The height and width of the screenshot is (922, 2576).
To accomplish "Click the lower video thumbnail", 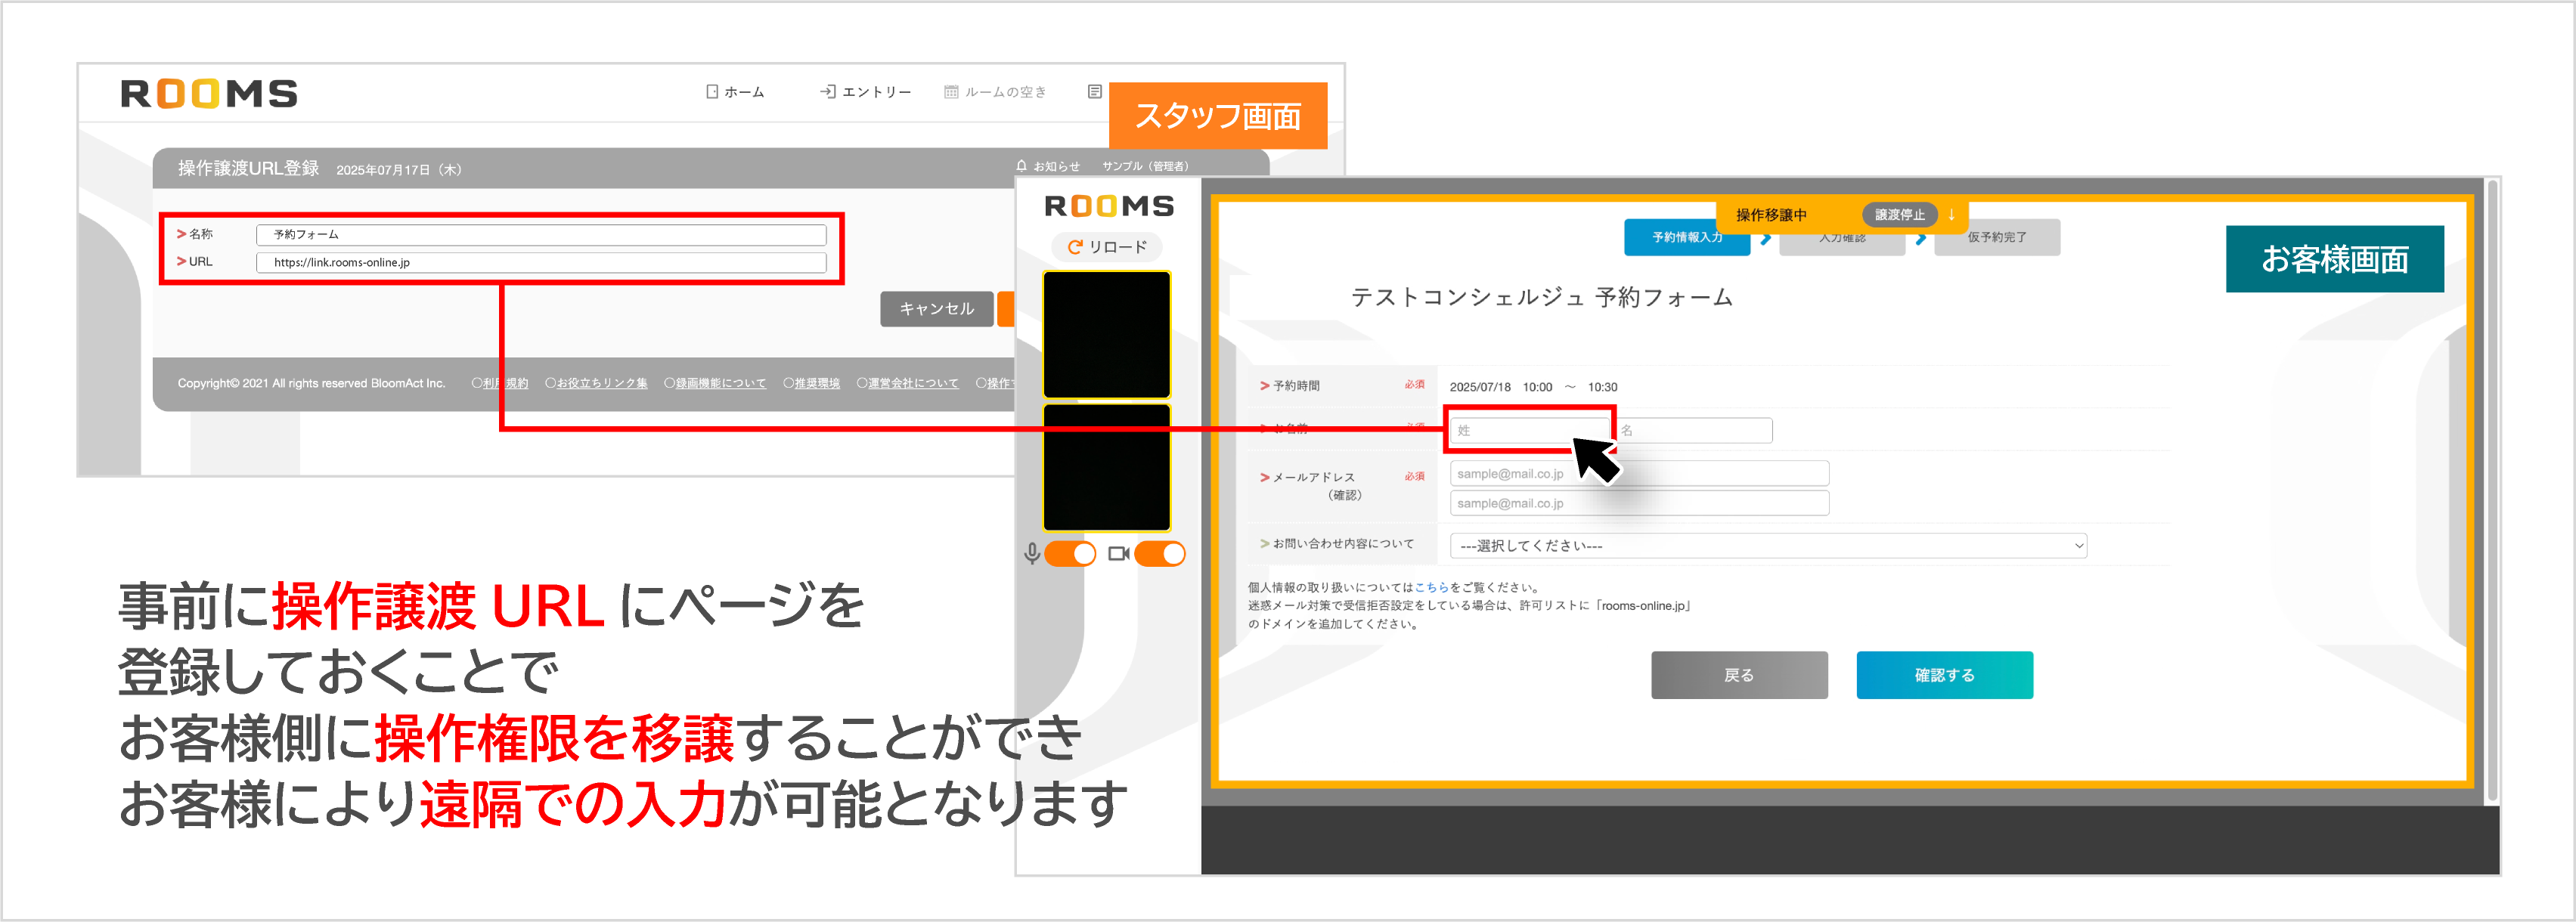I will pos(1107,467).
